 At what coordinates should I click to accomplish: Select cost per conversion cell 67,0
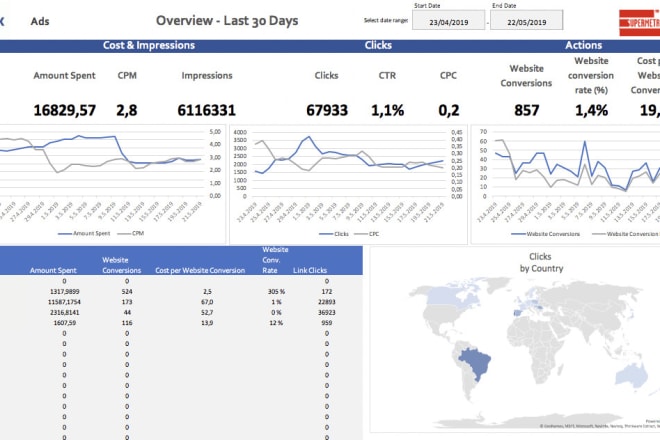coord(207,302)
